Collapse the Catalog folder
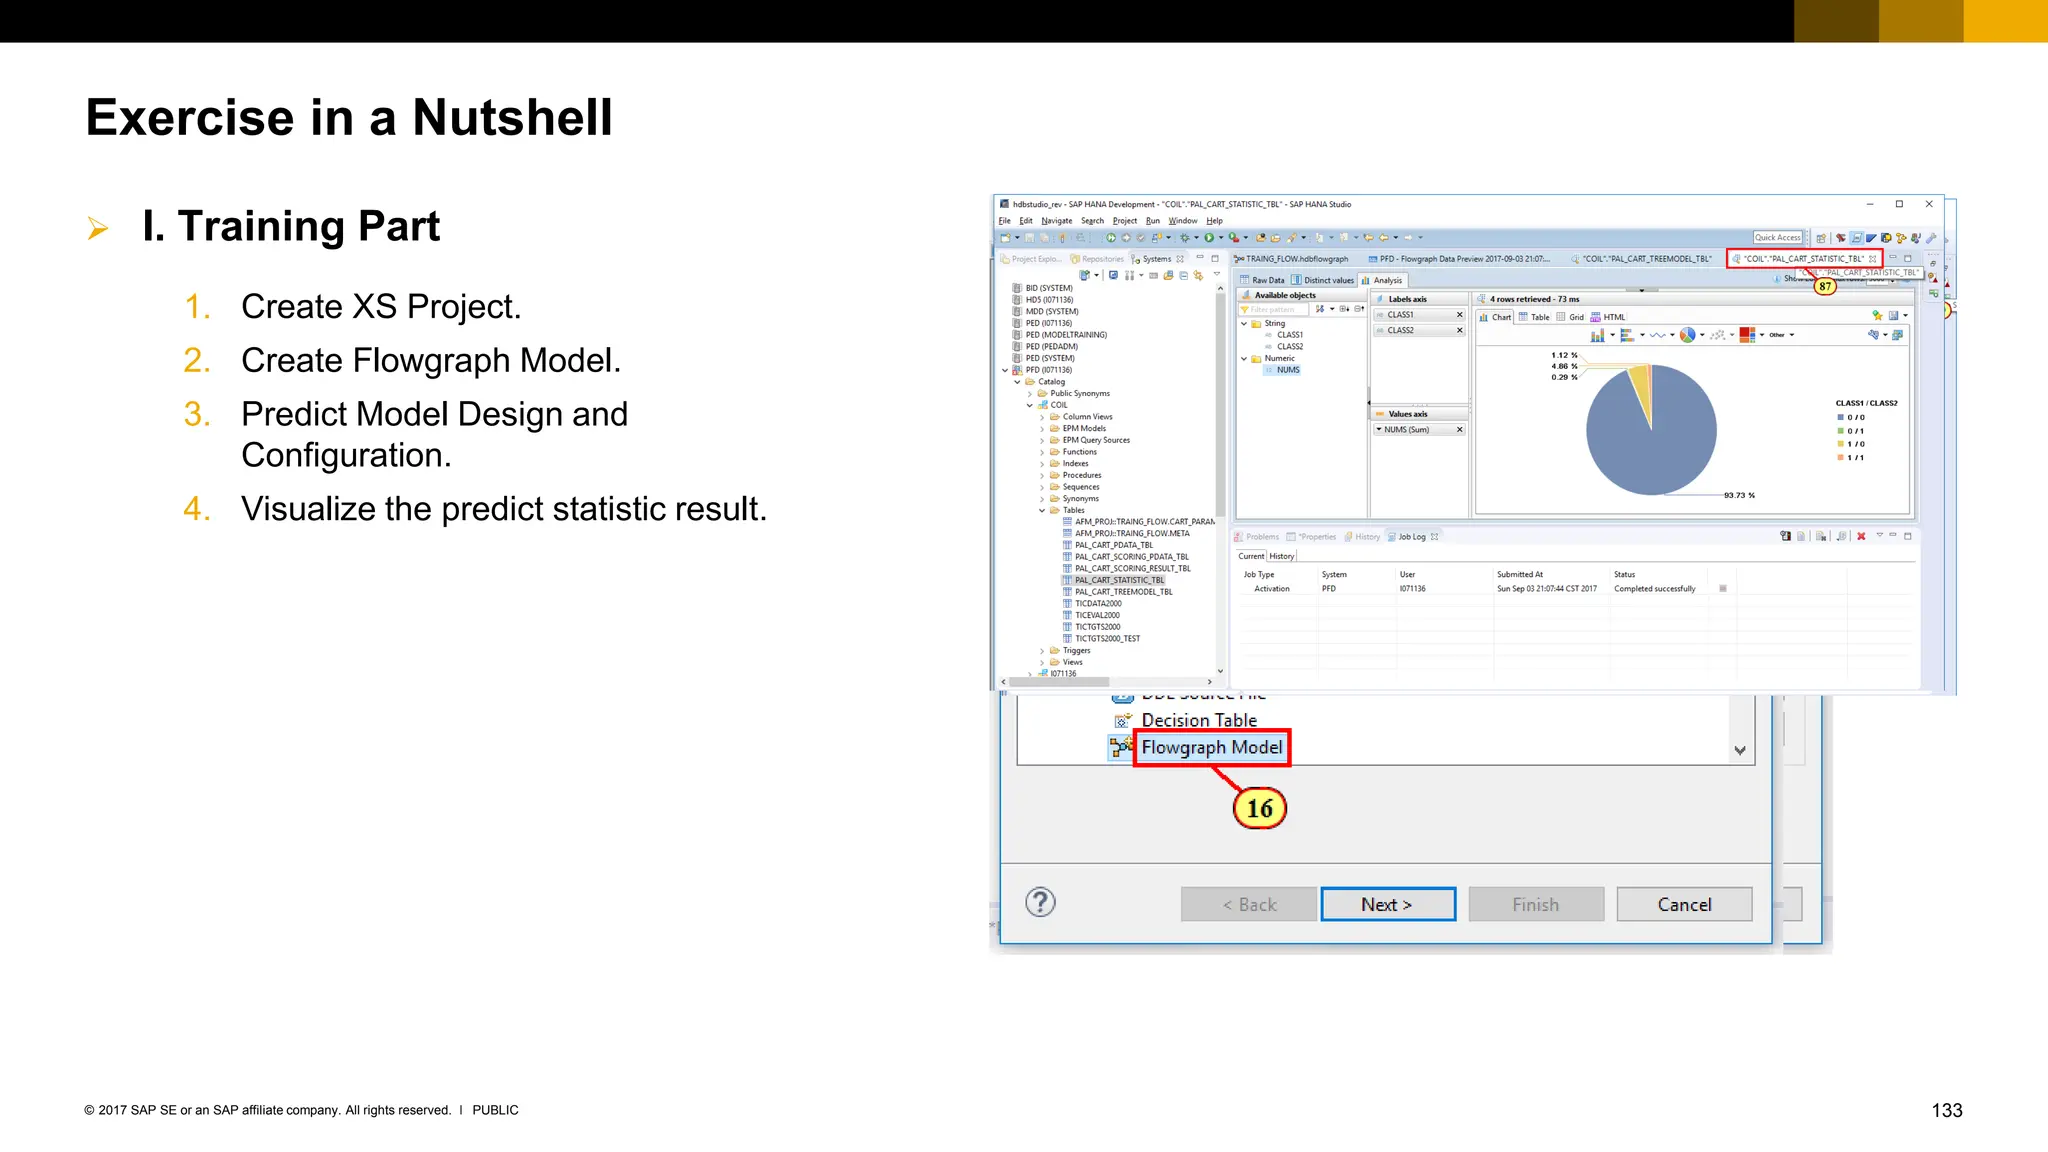Screen dimensions: 2048x1152 (x=1017, y=382)
